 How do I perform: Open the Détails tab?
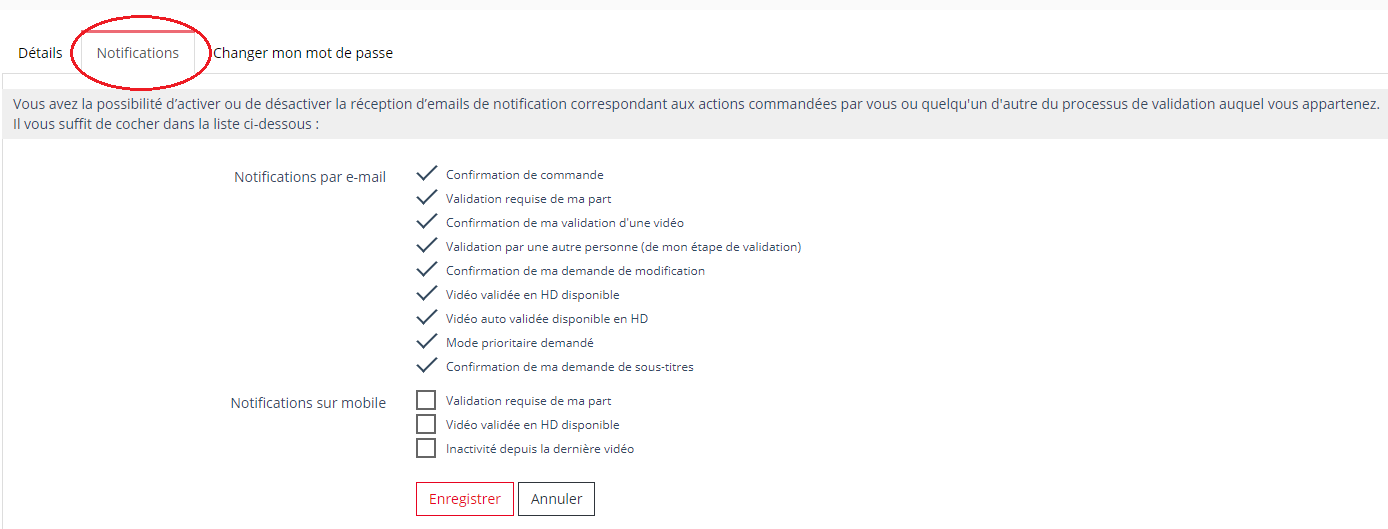40,53
